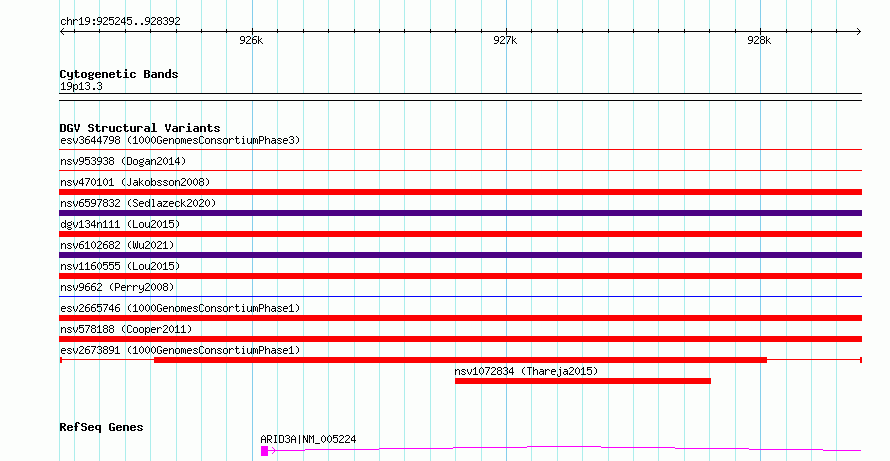The image size is (890, 461).
Task: Click the thin blue line under nsv9662
Action: 461,296
